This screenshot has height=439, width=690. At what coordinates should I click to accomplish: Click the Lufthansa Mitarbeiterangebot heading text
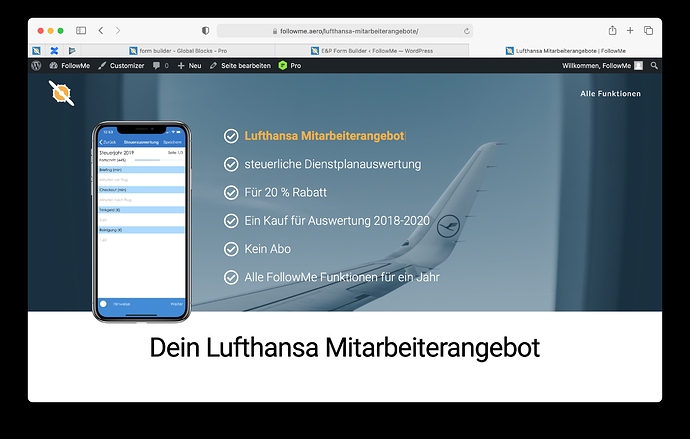click(324, 135)
